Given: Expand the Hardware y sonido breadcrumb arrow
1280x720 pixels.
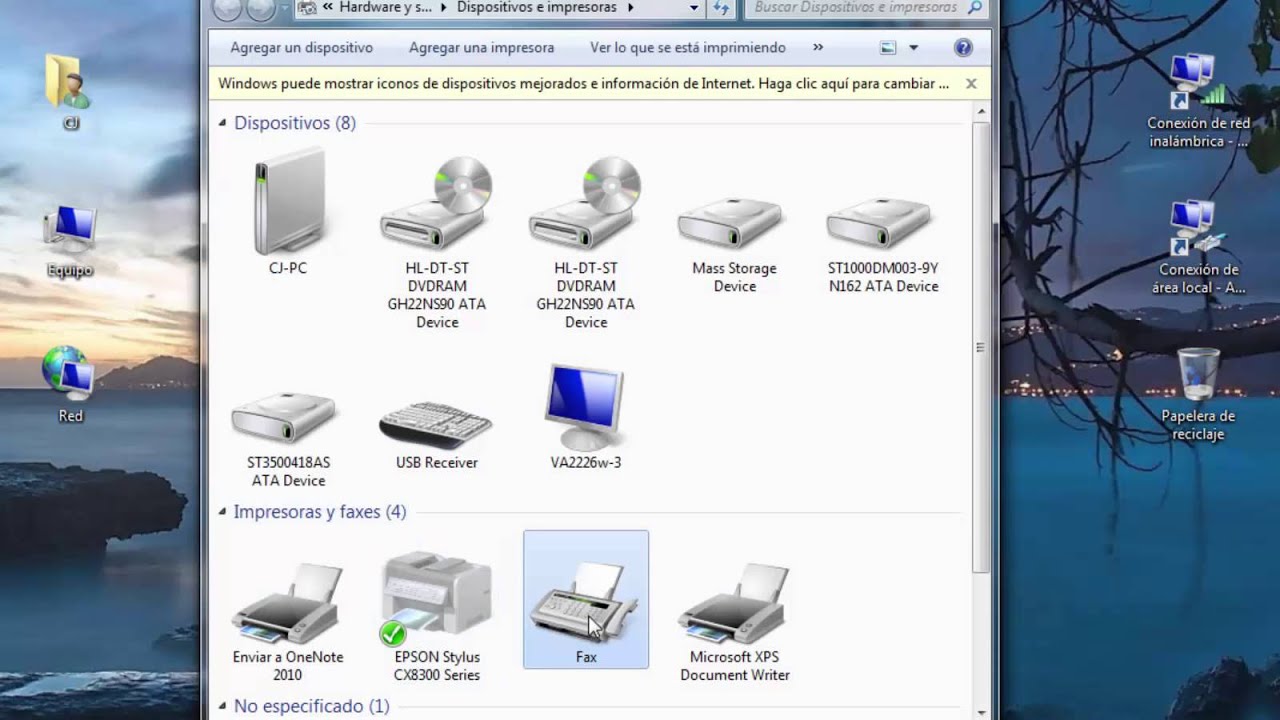Looking at the screenshot, I should 443,8.
